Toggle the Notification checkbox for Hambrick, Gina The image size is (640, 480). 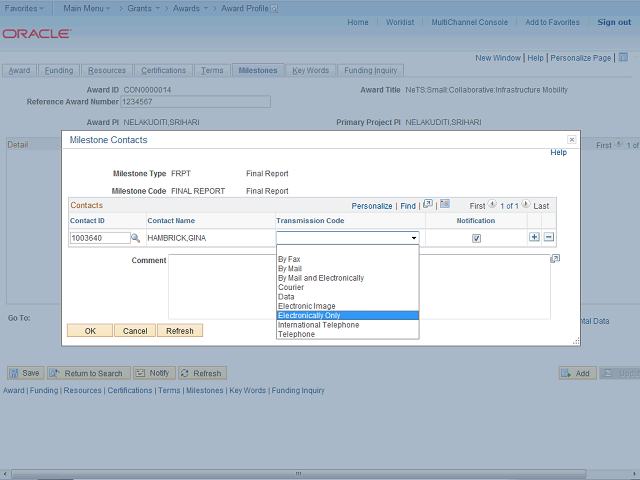point(476,238)
